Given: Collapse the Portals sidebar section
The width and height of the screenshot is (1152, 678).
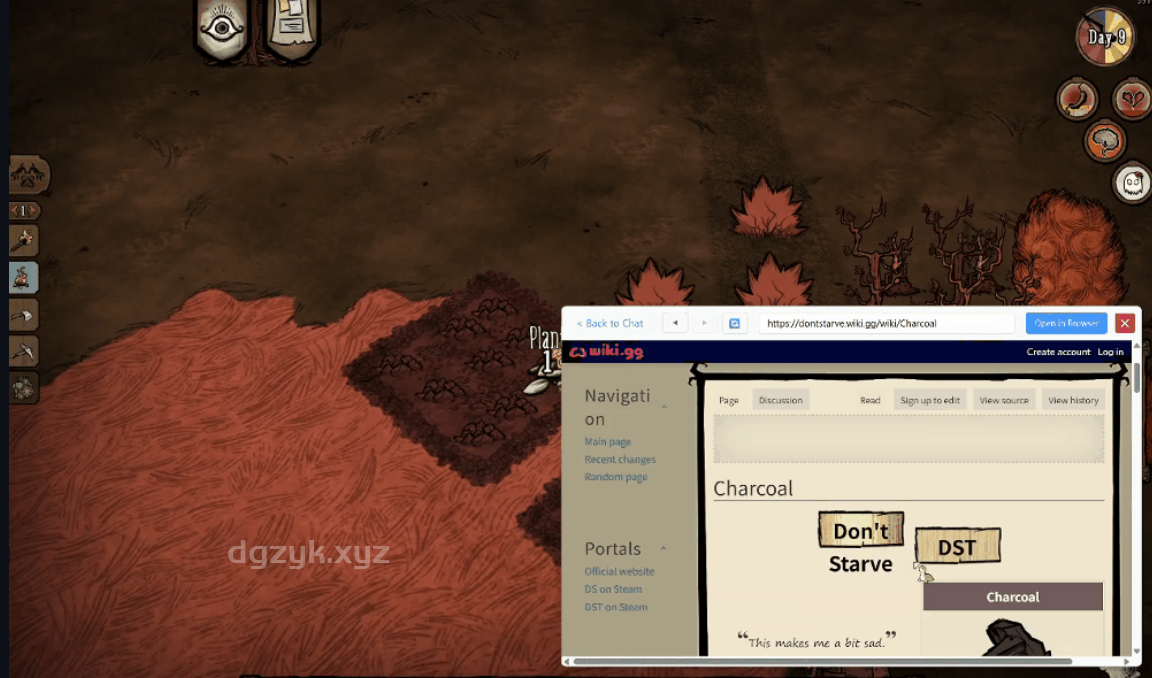Looking at the screenshot, I should (662, 549).
